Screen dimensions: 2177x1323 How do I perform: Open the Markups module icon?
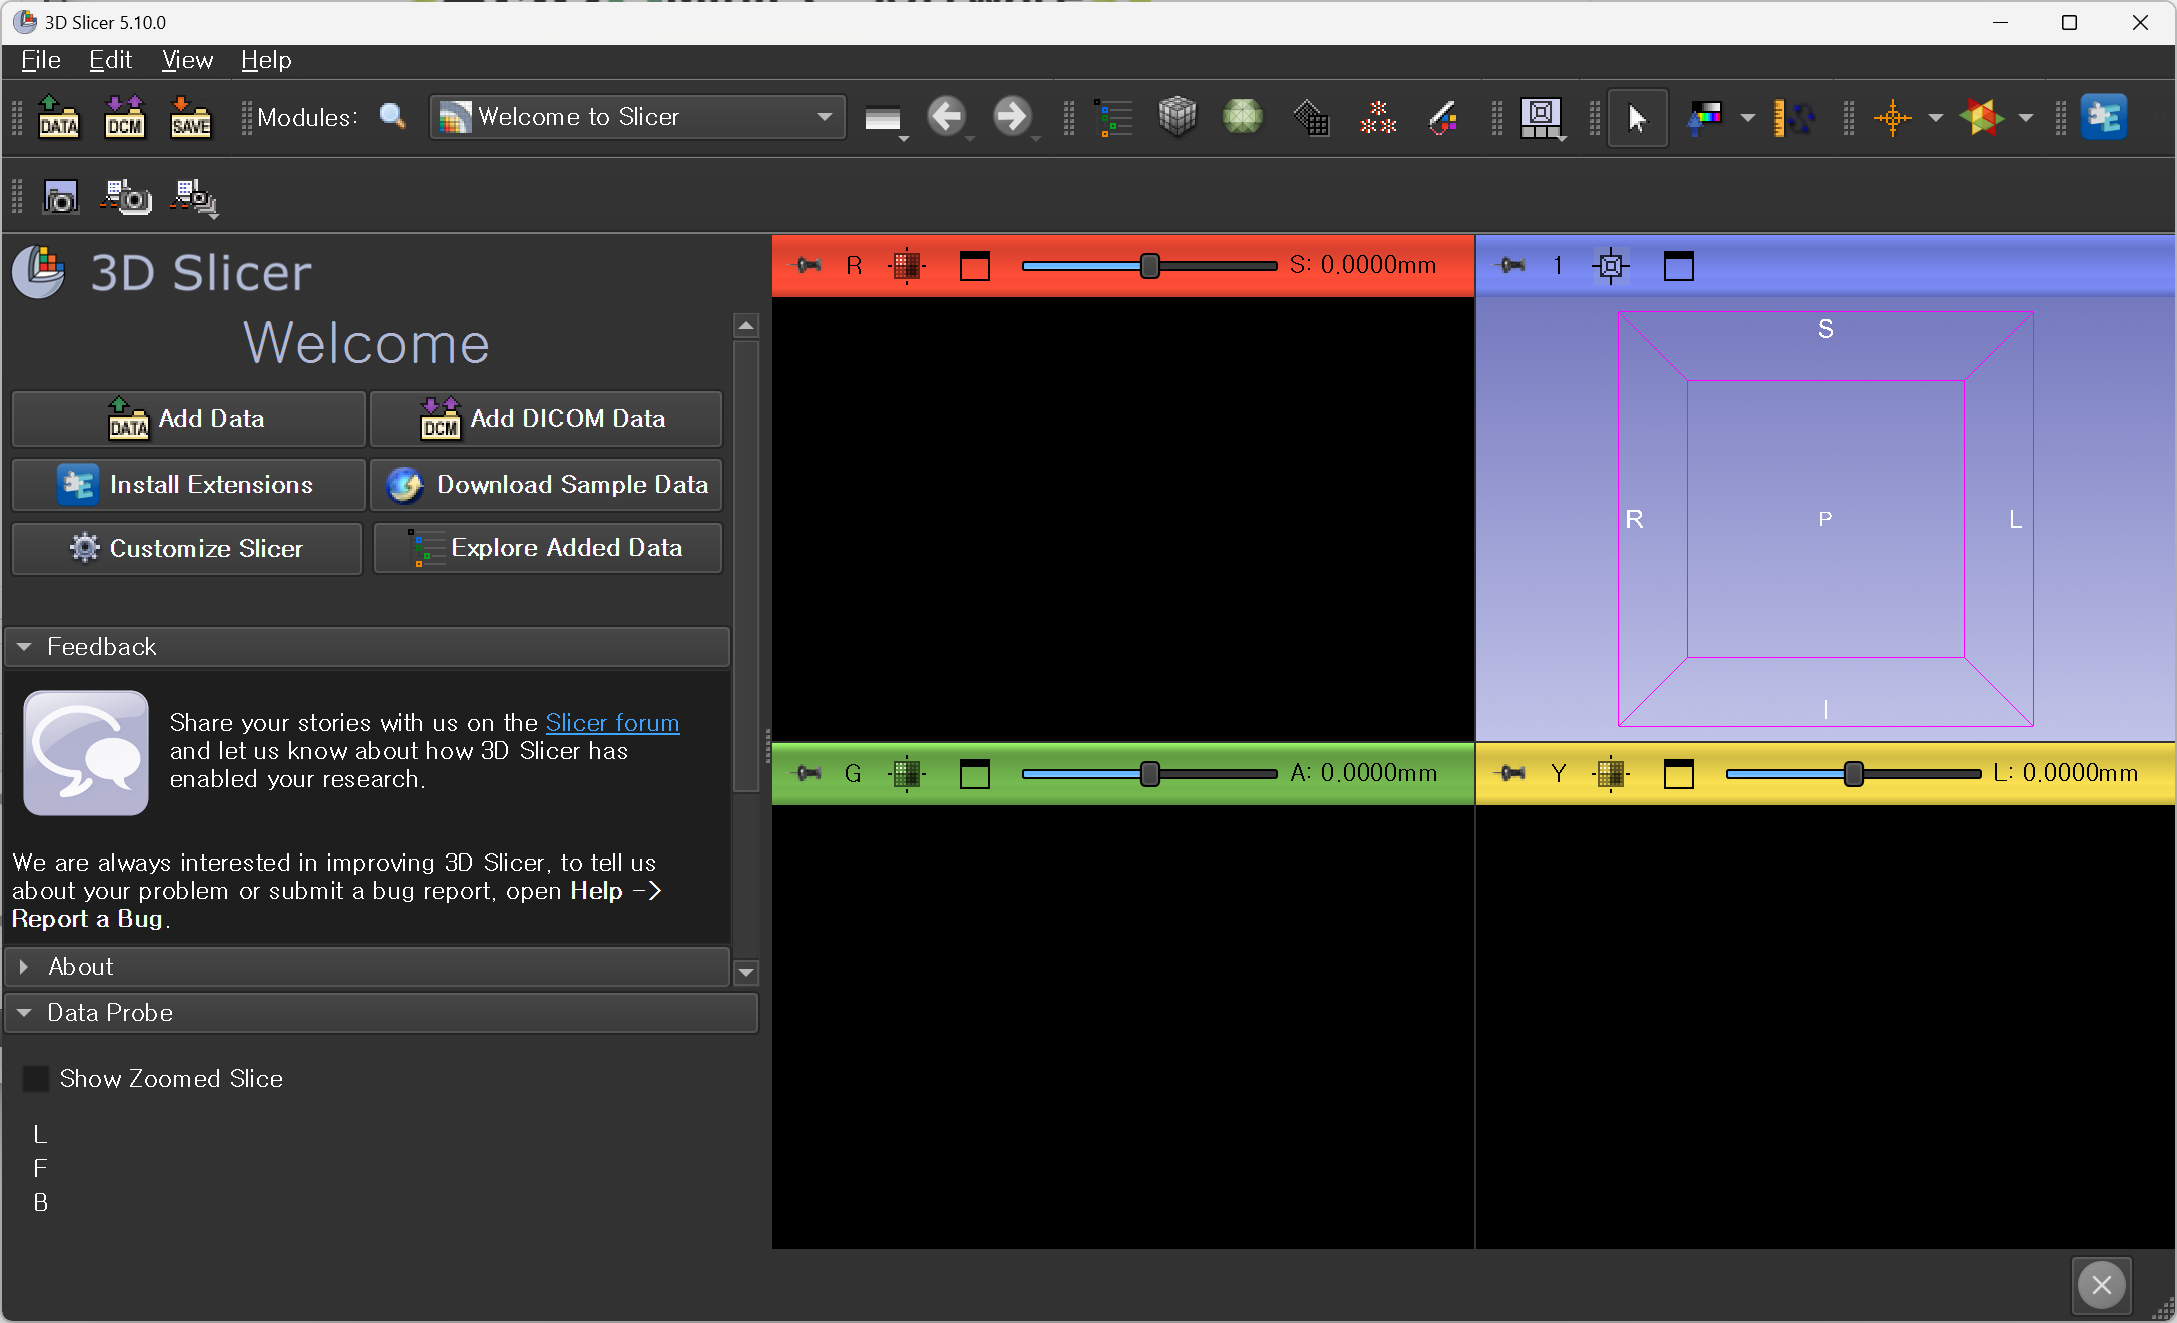coord(1377,118)
